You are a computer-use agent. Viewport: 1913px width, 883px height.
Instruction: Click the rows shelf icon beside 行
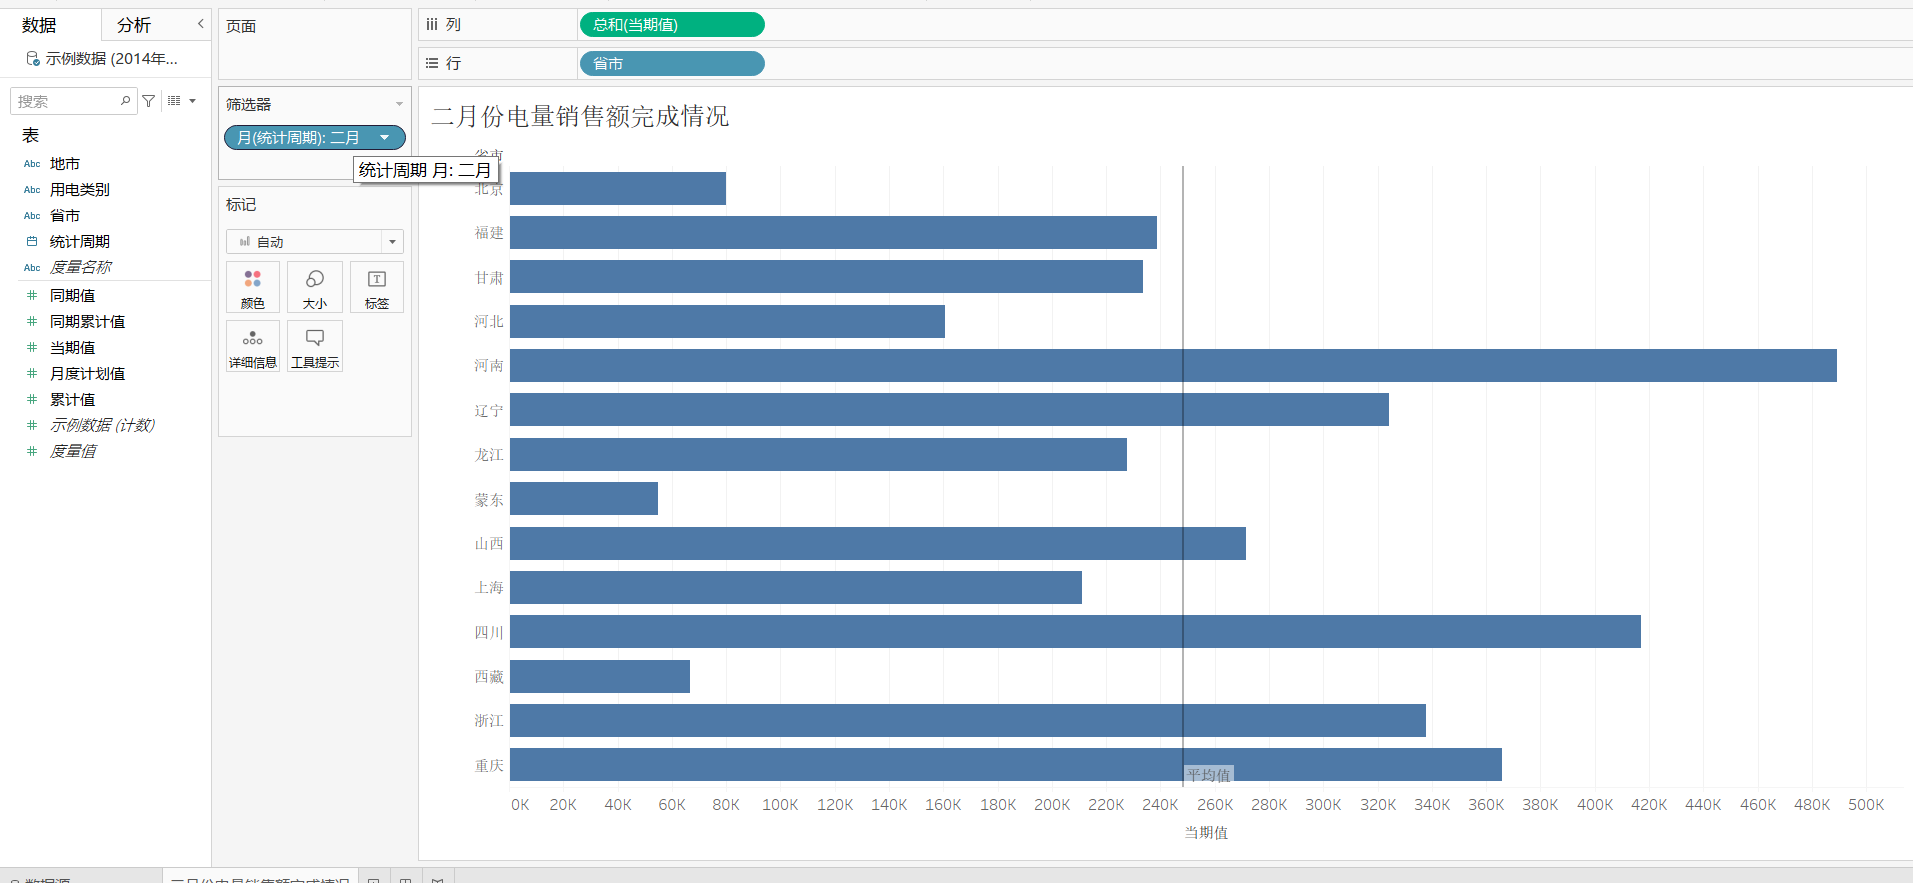(x=432, y=63)
